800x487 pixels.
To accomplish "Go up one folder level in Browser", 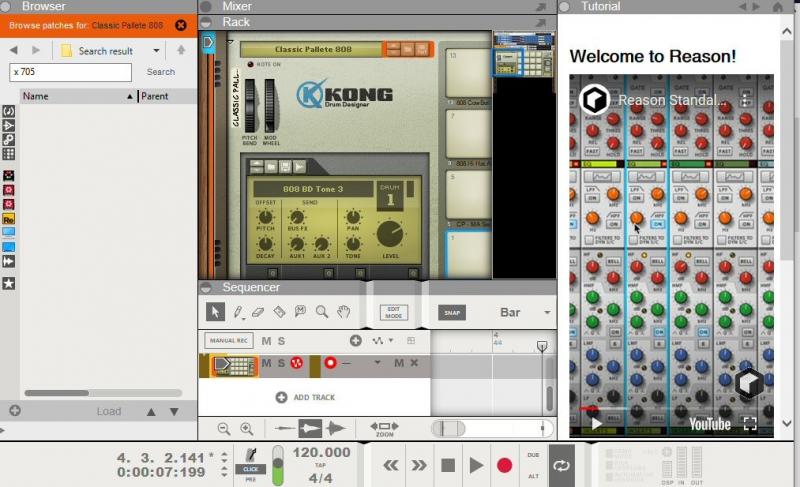I will pyautogui.click(x=181, y=50).
